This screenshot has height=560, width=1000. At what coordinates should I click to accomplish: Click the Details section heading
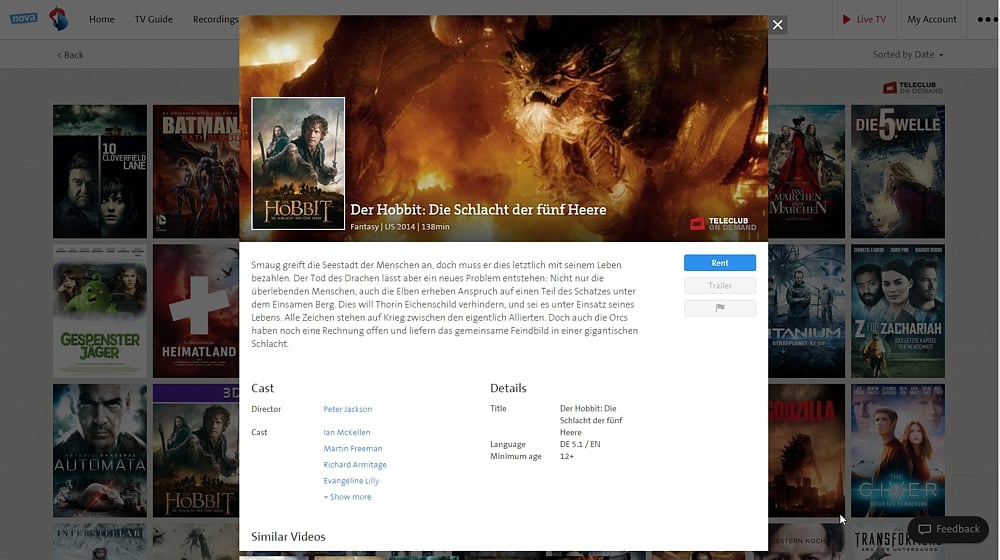(x=508, y=388)
